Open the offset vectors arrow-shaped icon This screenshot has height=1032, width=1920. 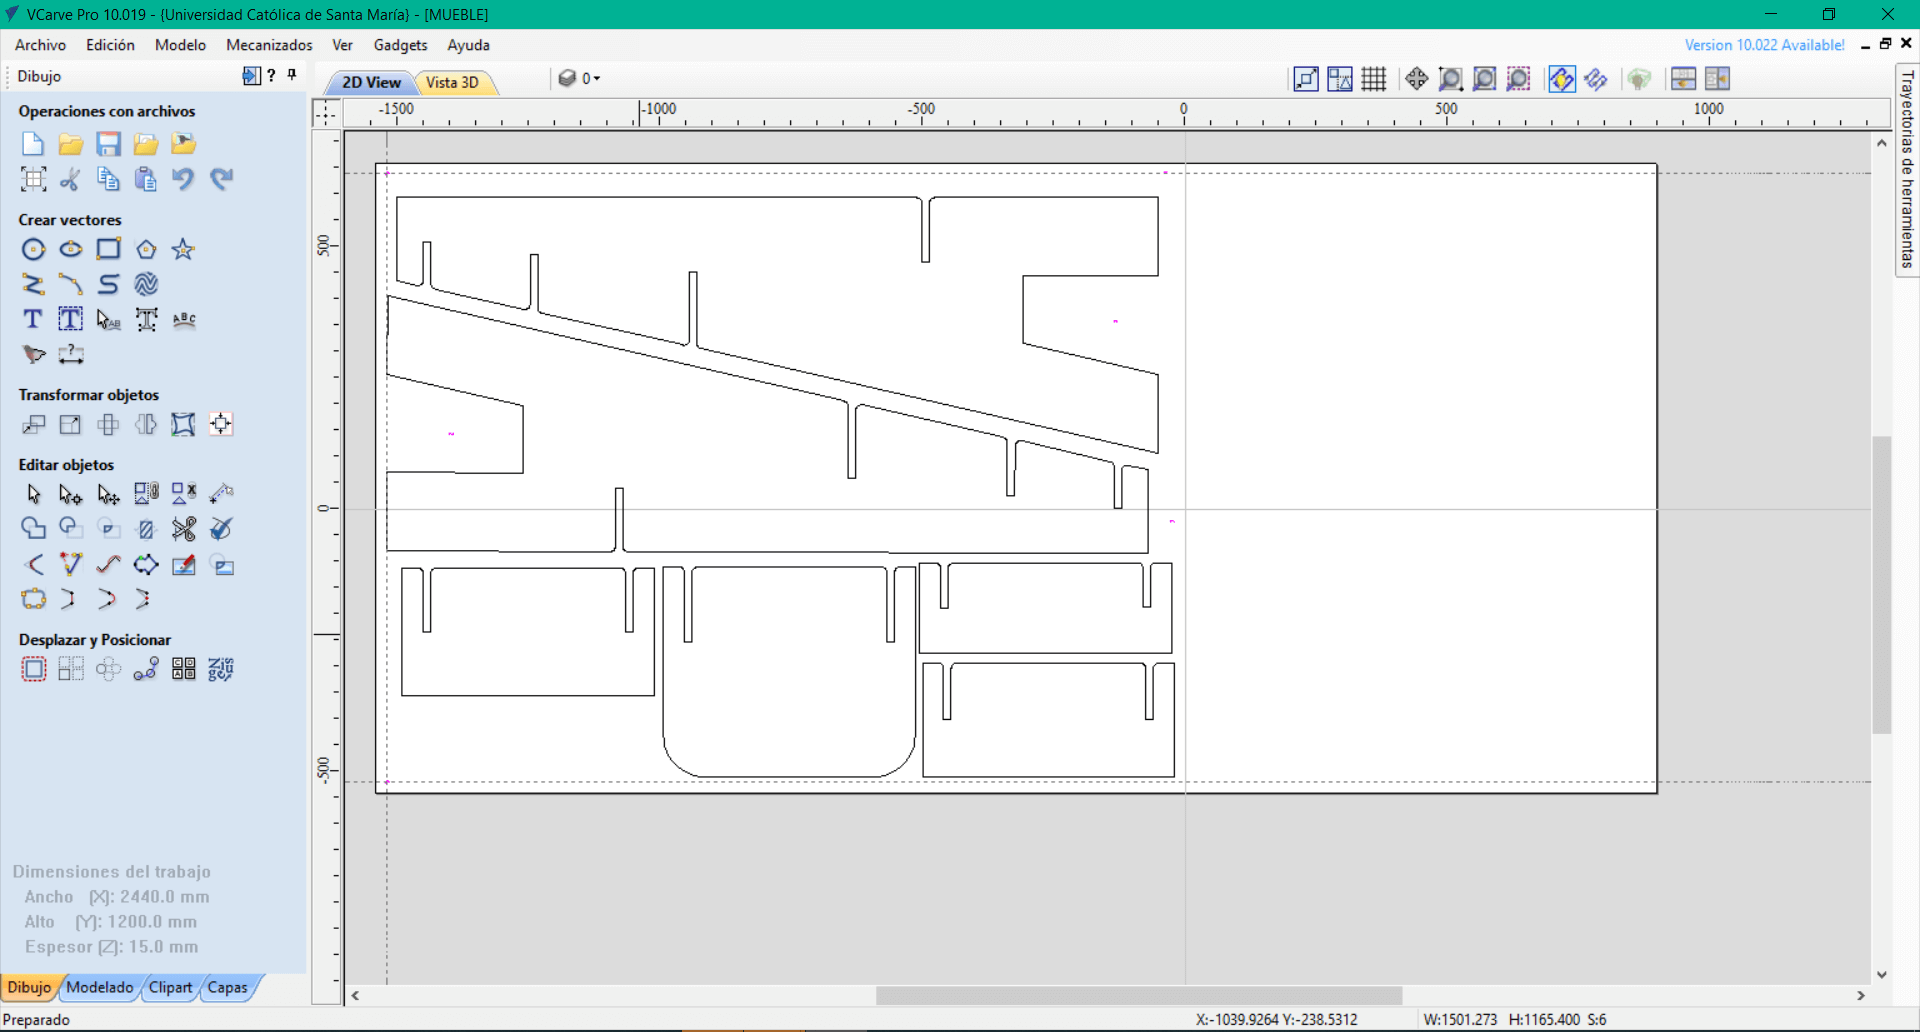(x=146, y=565)
